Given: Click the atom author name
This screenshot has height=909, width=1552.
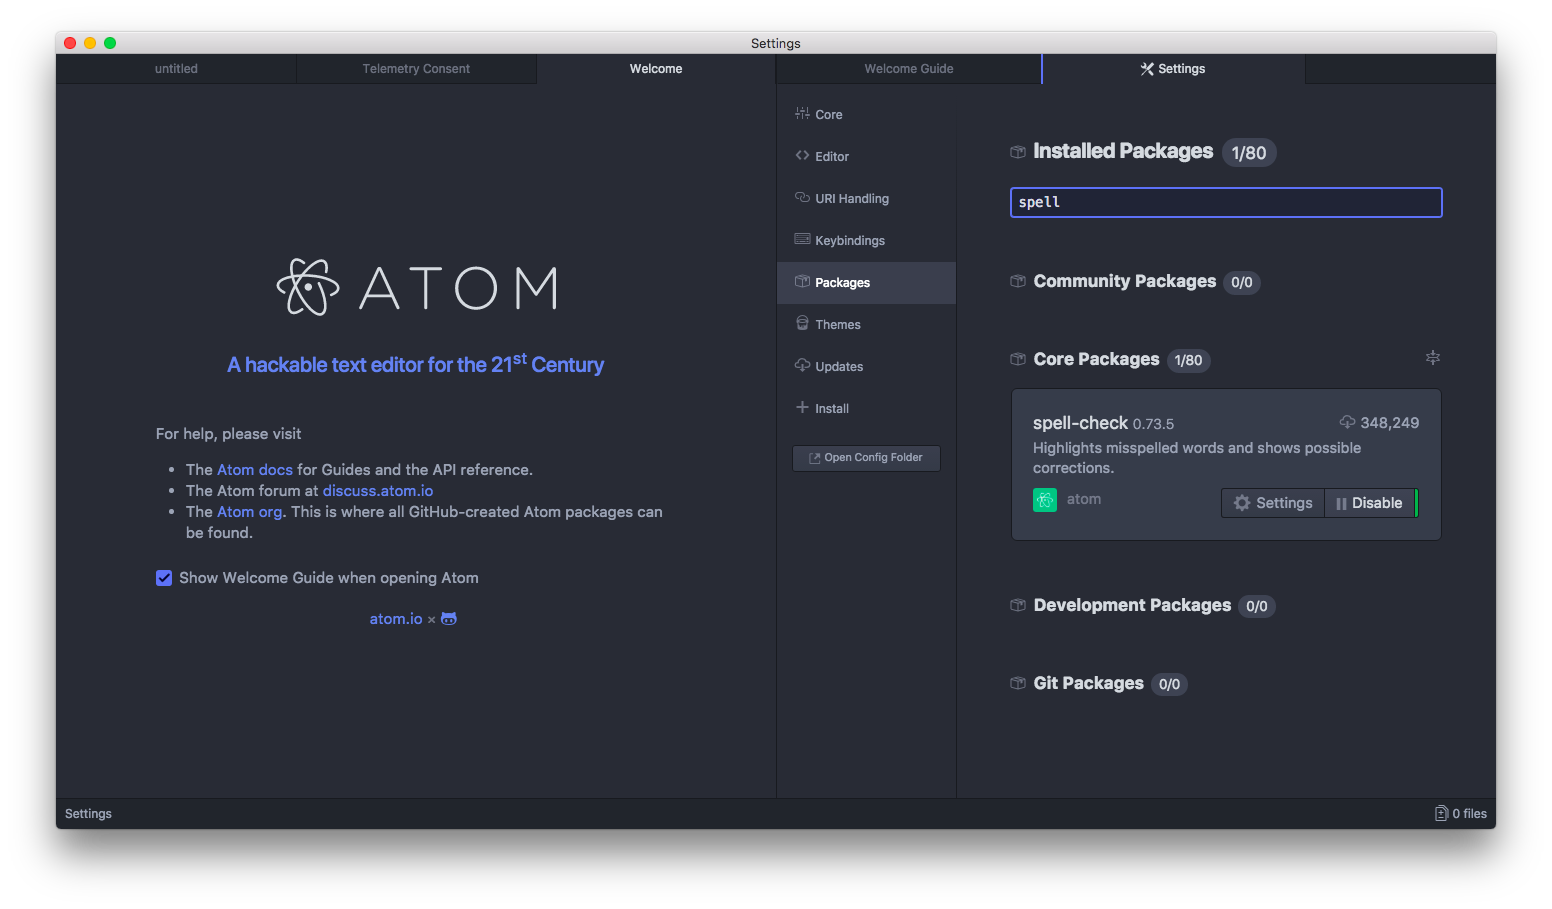Looking at the screenshot, I should 1084,499.
